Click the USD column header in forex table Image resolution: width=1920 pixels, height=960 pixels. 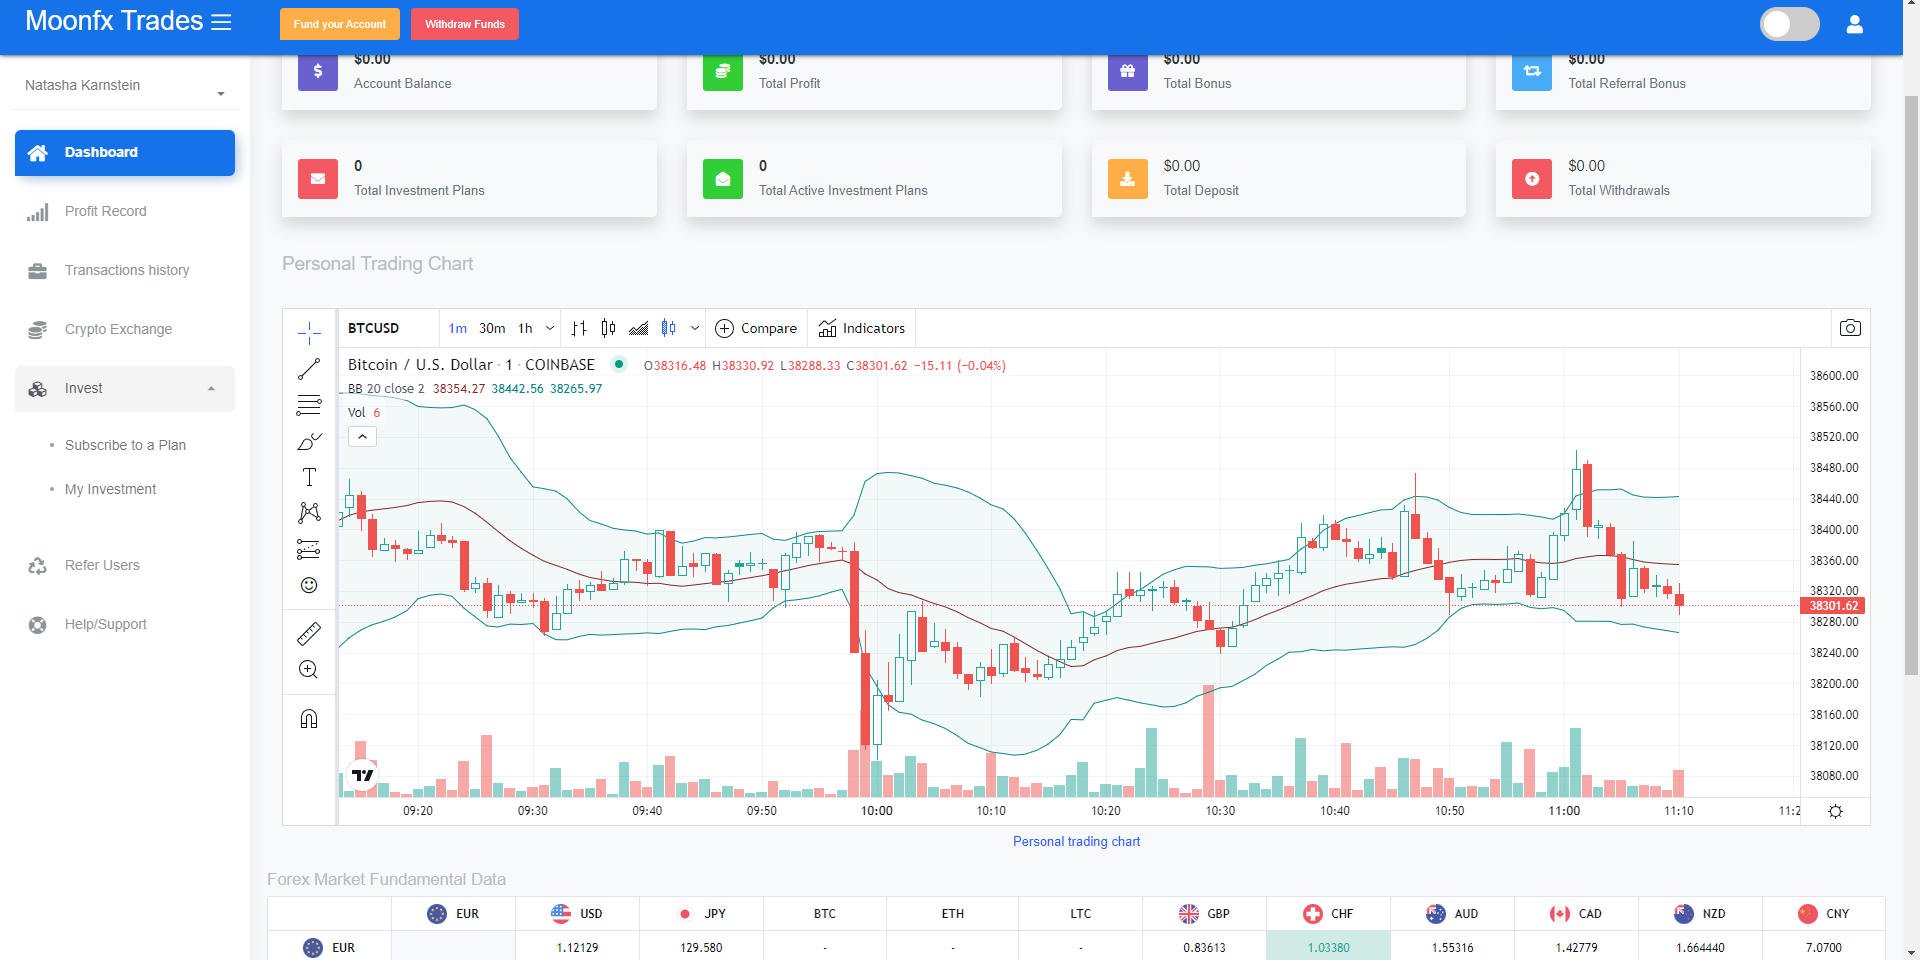[577, 914]
